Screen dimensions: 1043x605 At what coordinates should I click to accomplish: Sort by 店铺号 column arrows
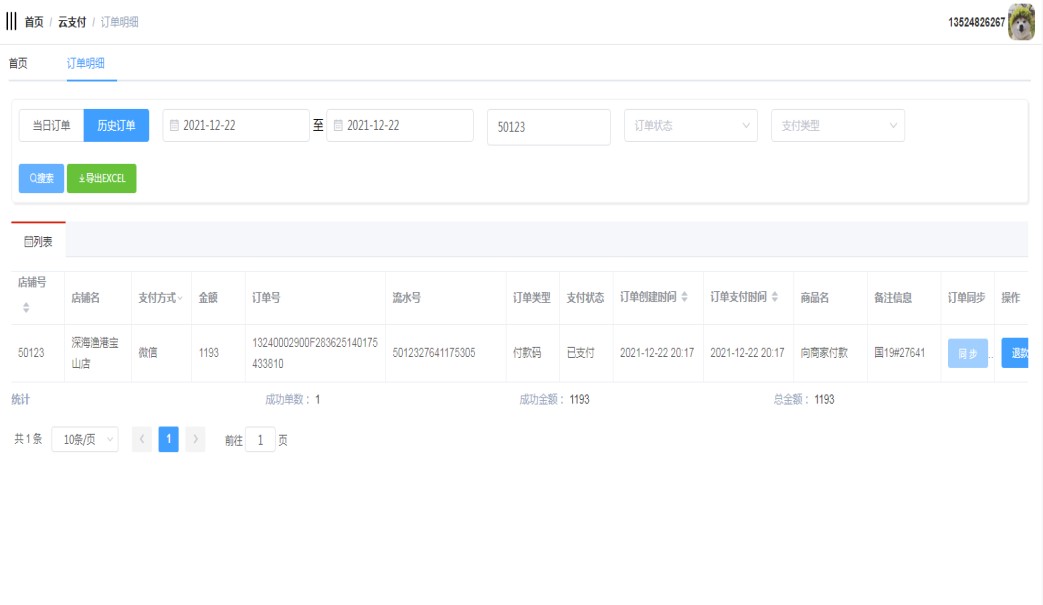click(26, 306)
